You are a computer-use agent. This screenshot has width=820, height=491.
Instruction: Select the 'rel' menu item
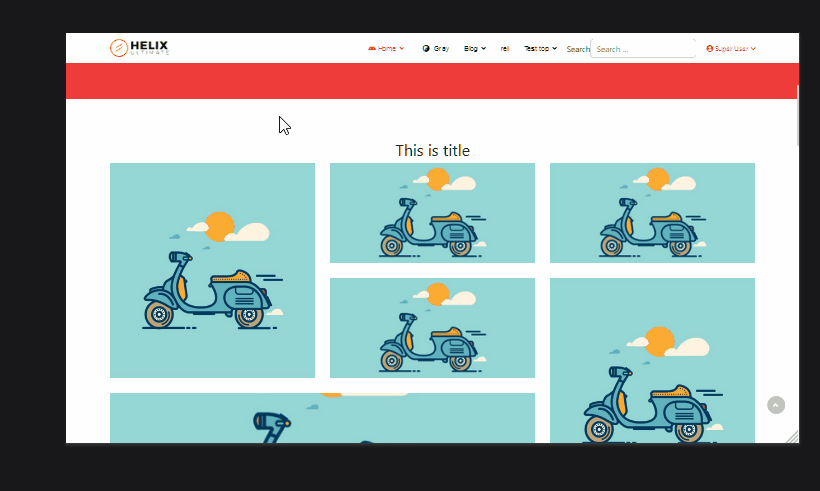(505, 48)
